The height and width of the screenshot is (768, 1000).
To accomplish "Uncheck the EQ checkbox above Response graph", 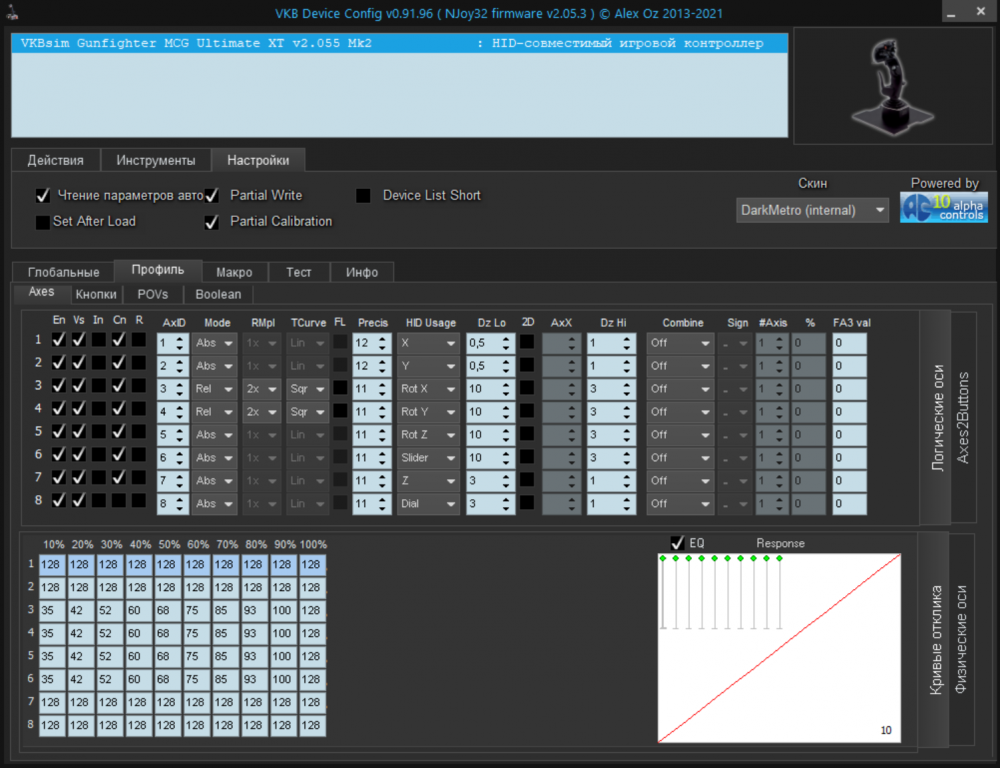I will coord(677,543).
